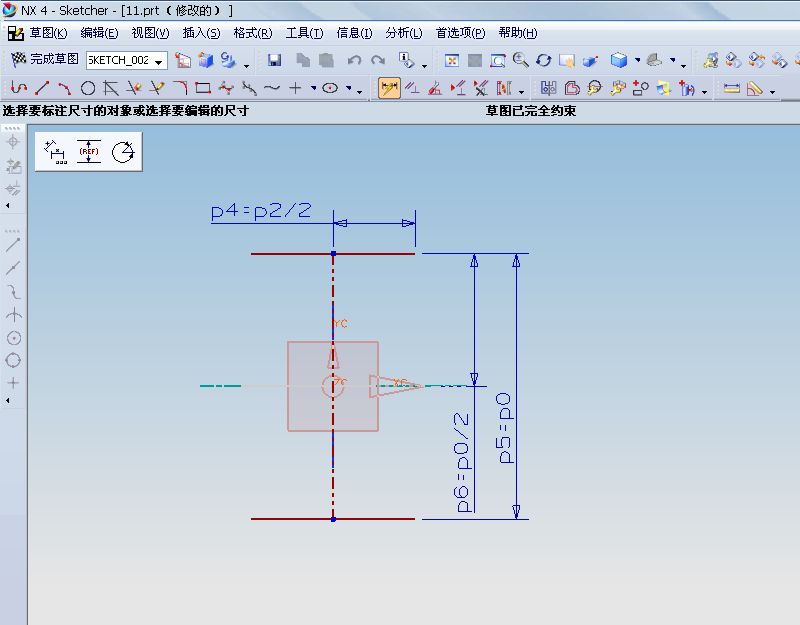
Task: Select the p6=p0/2 vertical dimension
Action: point(462,462)
